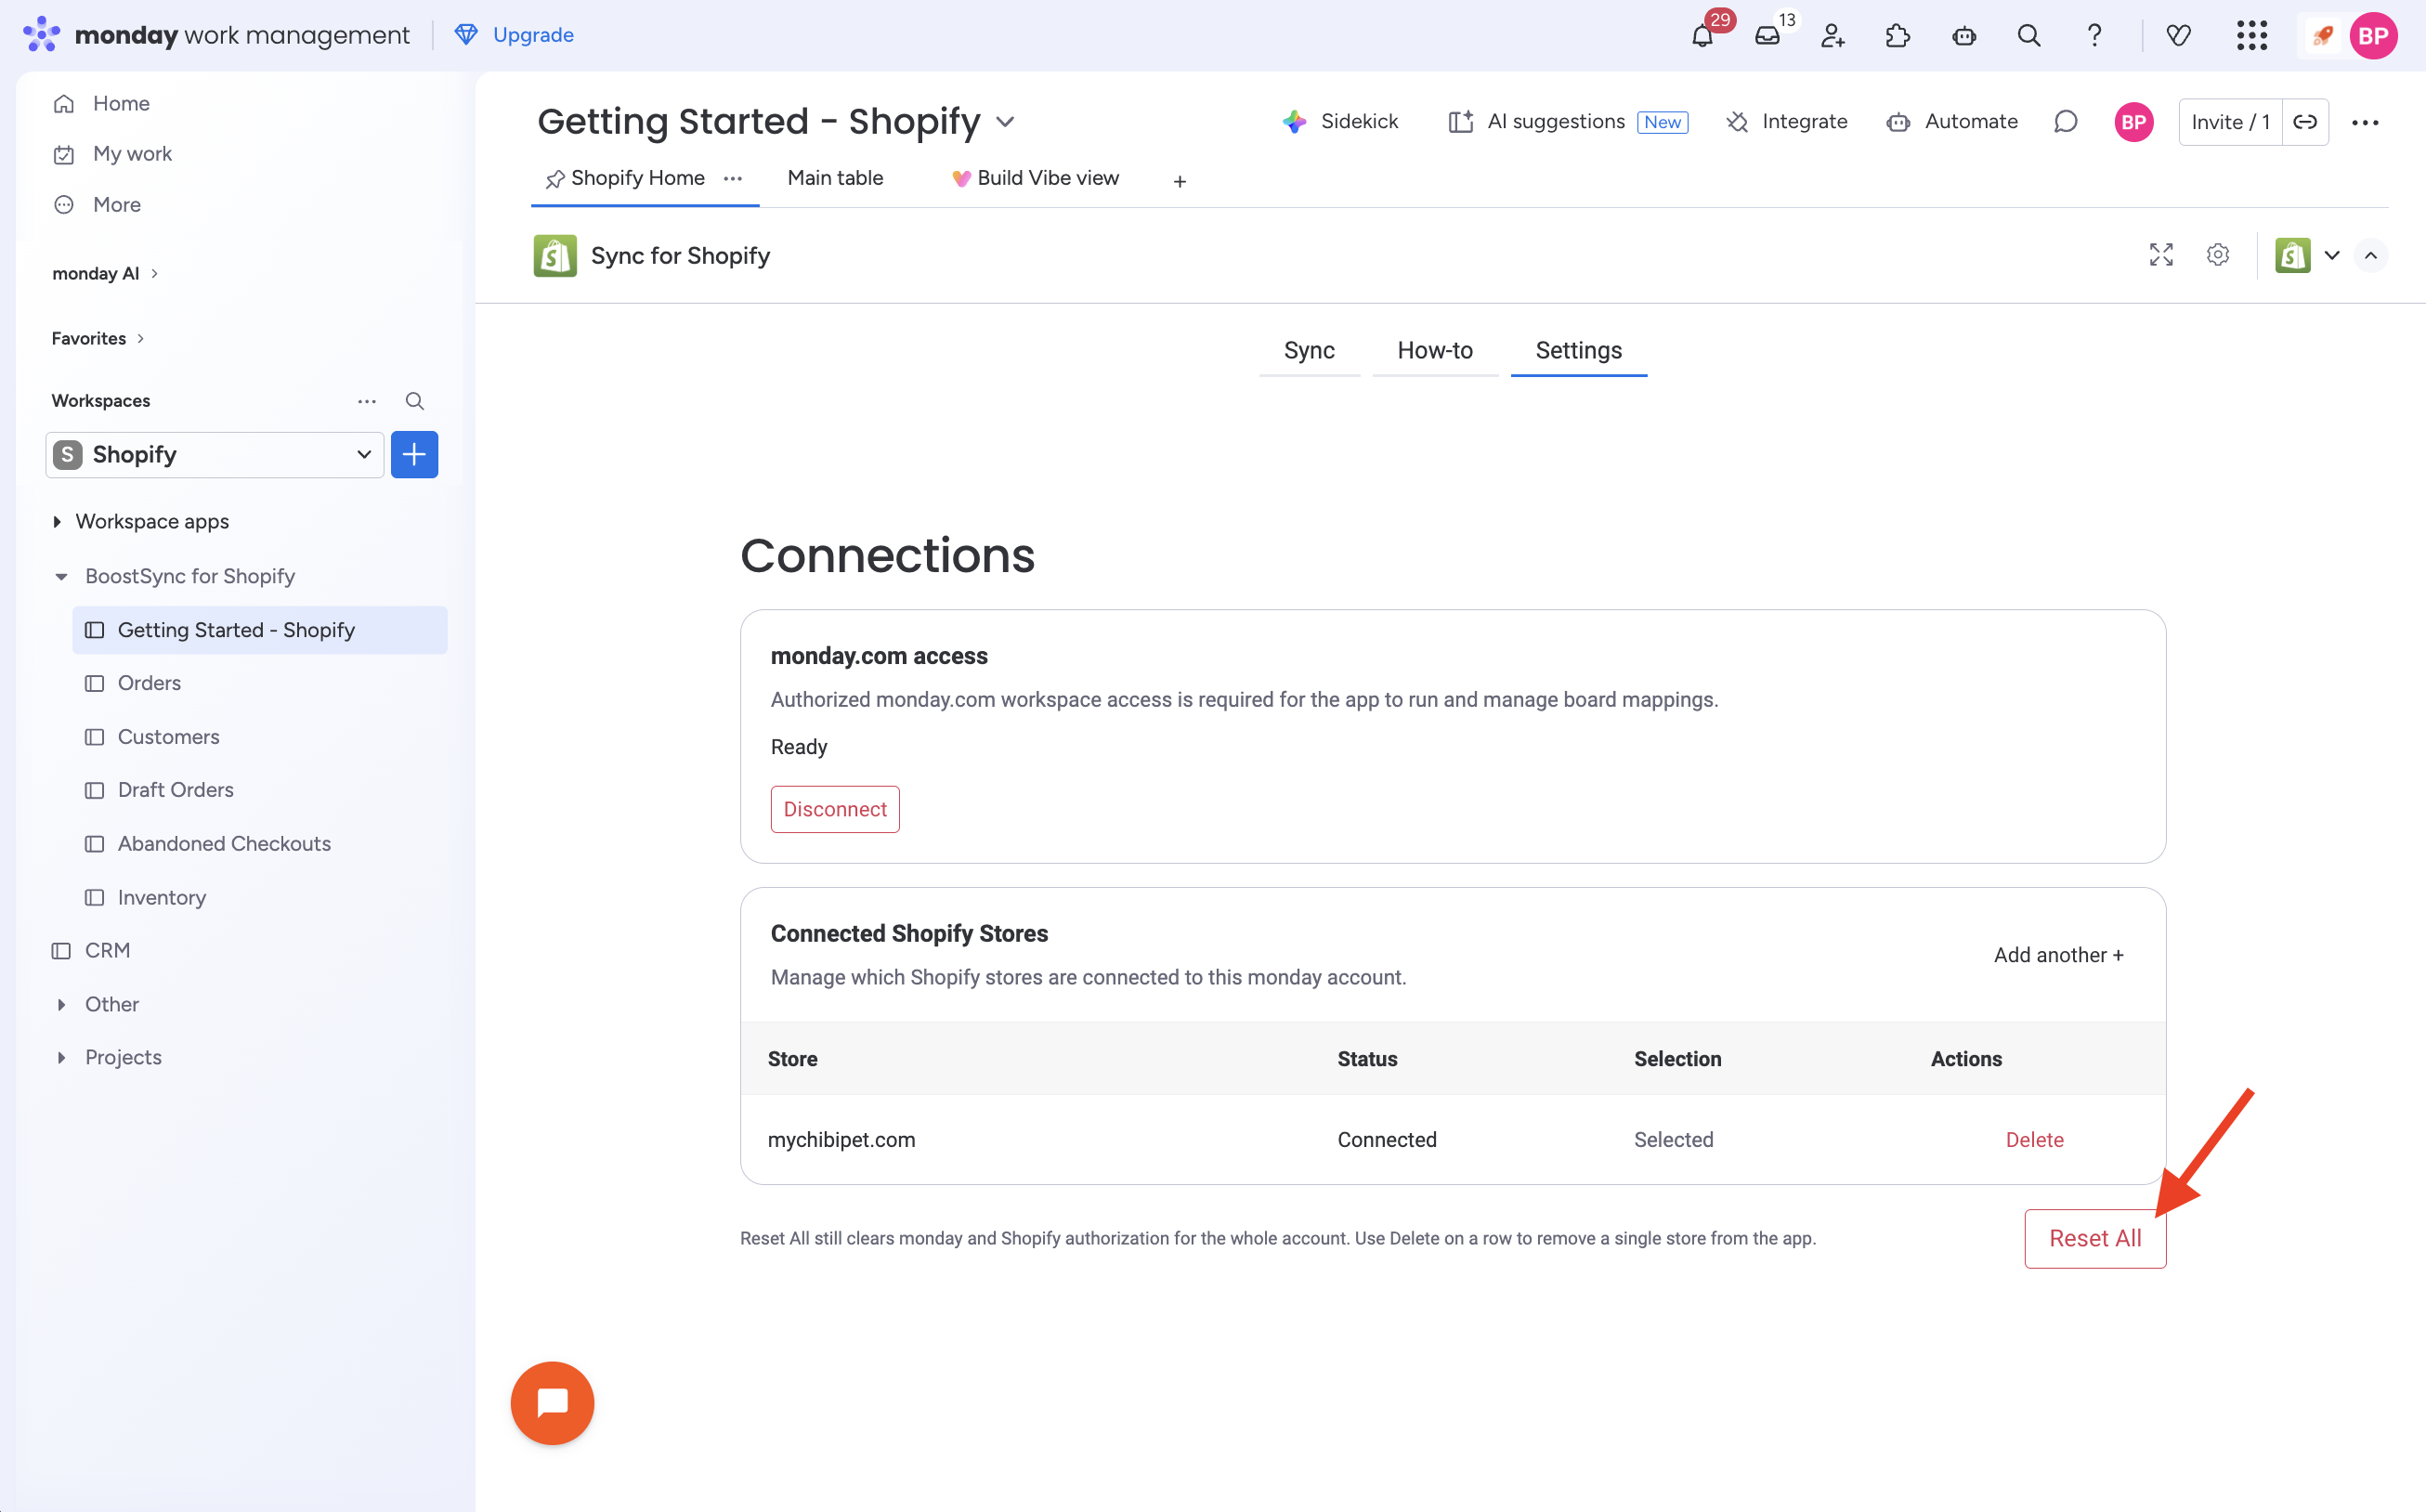Open workspaces three-dot options
This screenshot has height=1512, width=2426.
pos(367,401)
